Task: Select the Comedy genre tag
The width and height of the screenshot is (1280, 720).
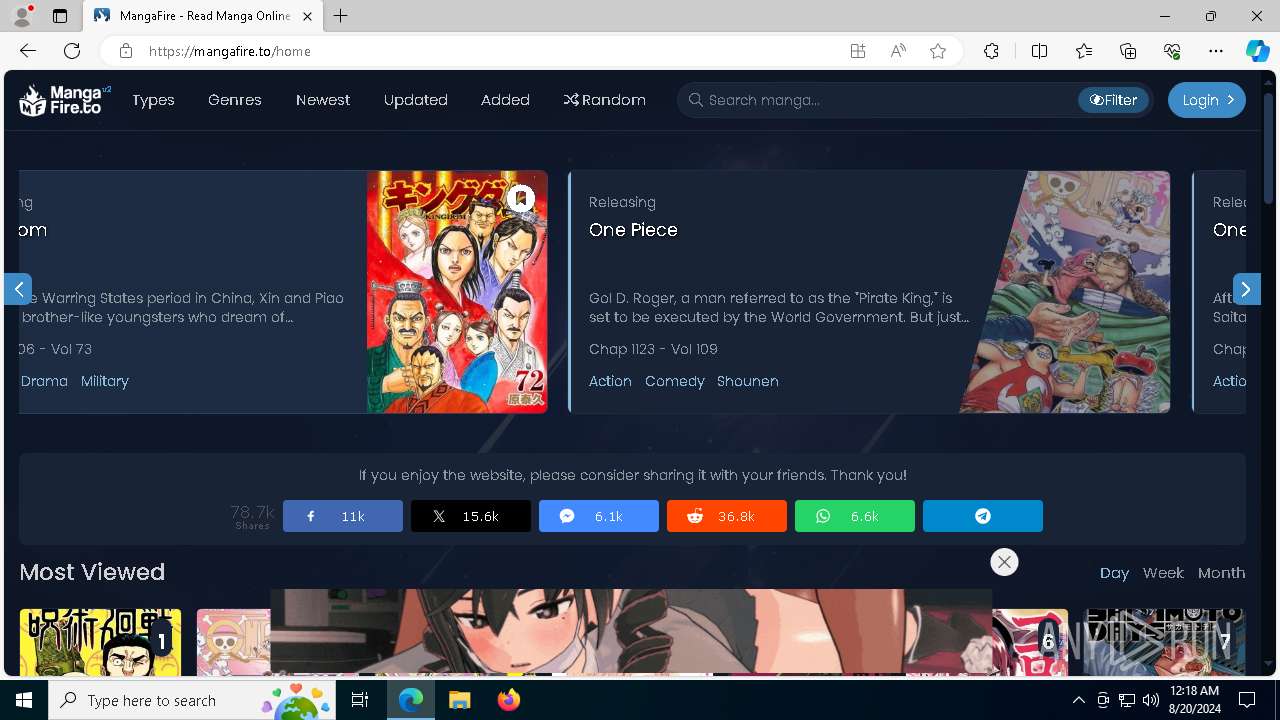Action: 675,381
